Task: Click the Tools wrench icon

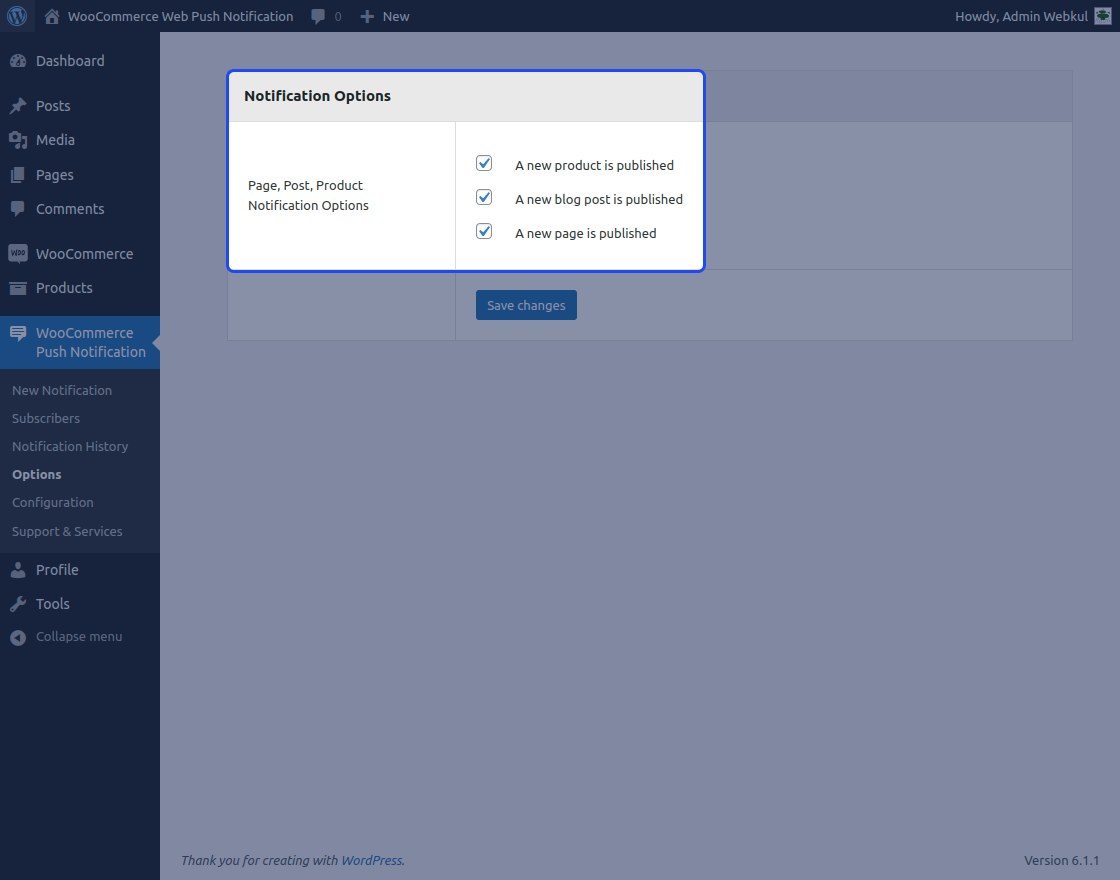Action: (x=18, y=604)
